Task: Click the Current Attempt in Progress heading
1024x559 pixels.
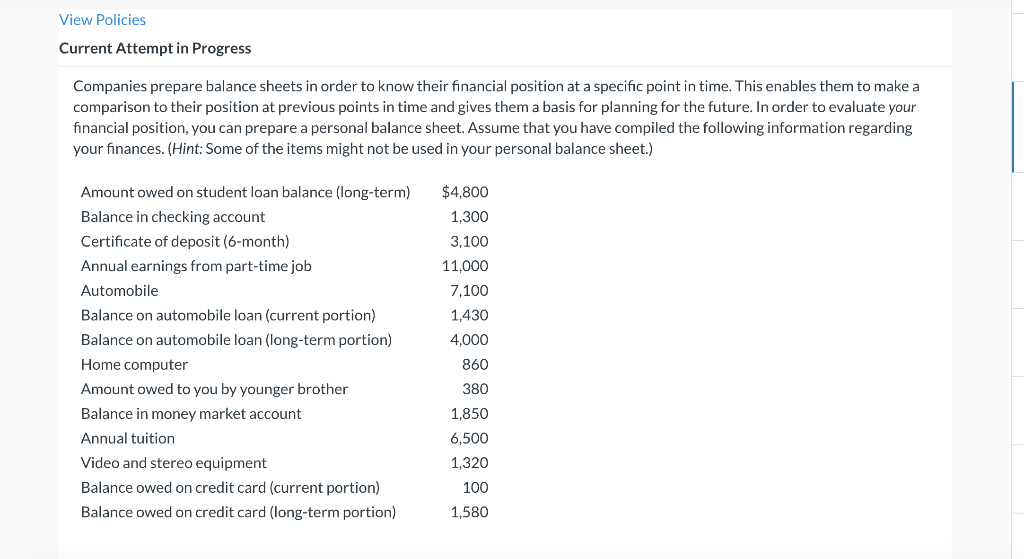Action: [x=155, y=48]
